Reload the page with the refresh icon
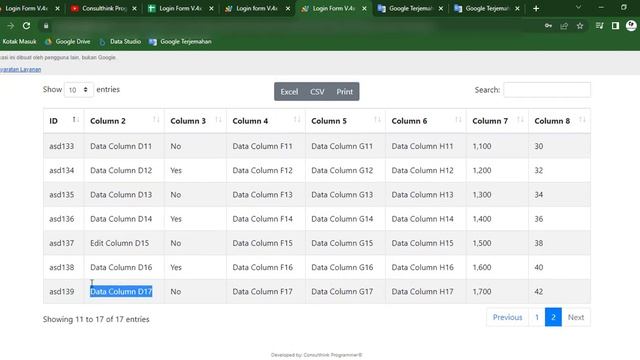 coord(27,26)
